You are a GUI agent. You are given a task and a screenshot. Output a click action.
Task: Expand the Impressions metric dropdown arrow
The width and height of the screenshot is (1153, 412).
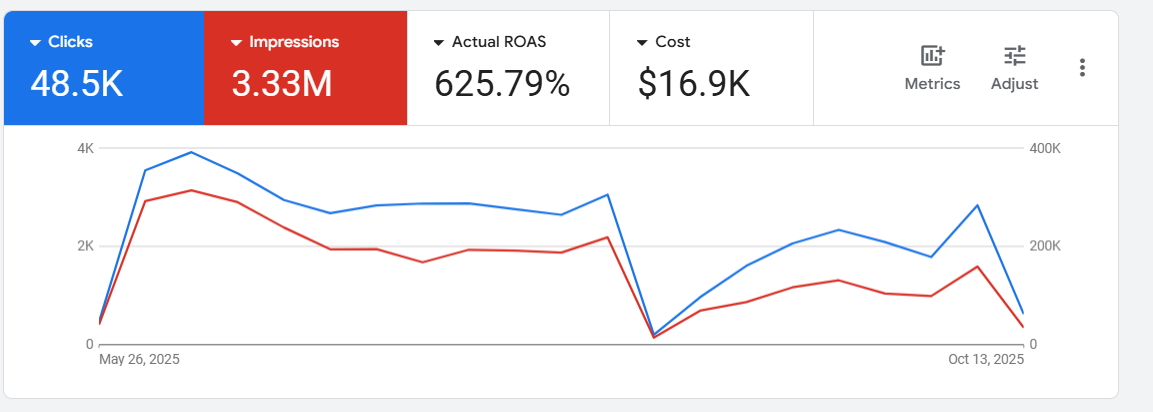(x=236, y=43)
